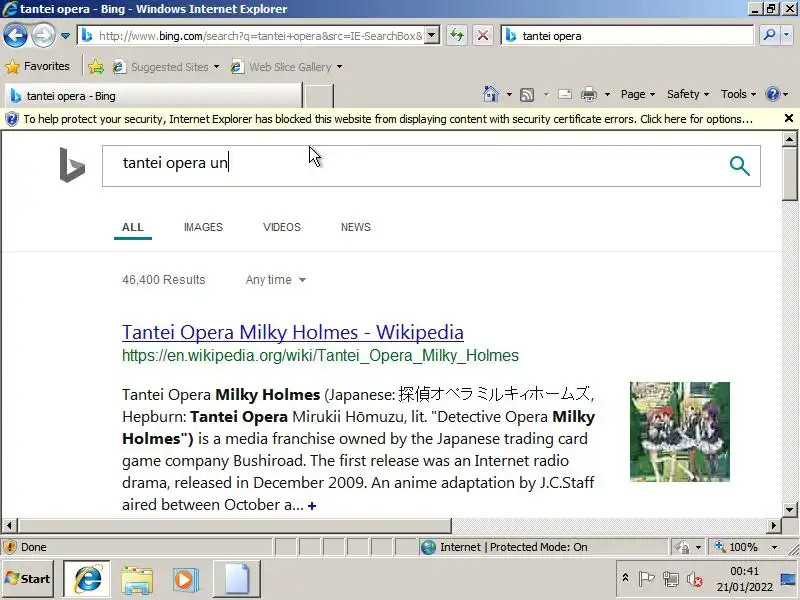The width and height of the screenshot is (800, 600).
Task: Open Windows Media Player taskbar icon
Action: click(x=186, y=579)
